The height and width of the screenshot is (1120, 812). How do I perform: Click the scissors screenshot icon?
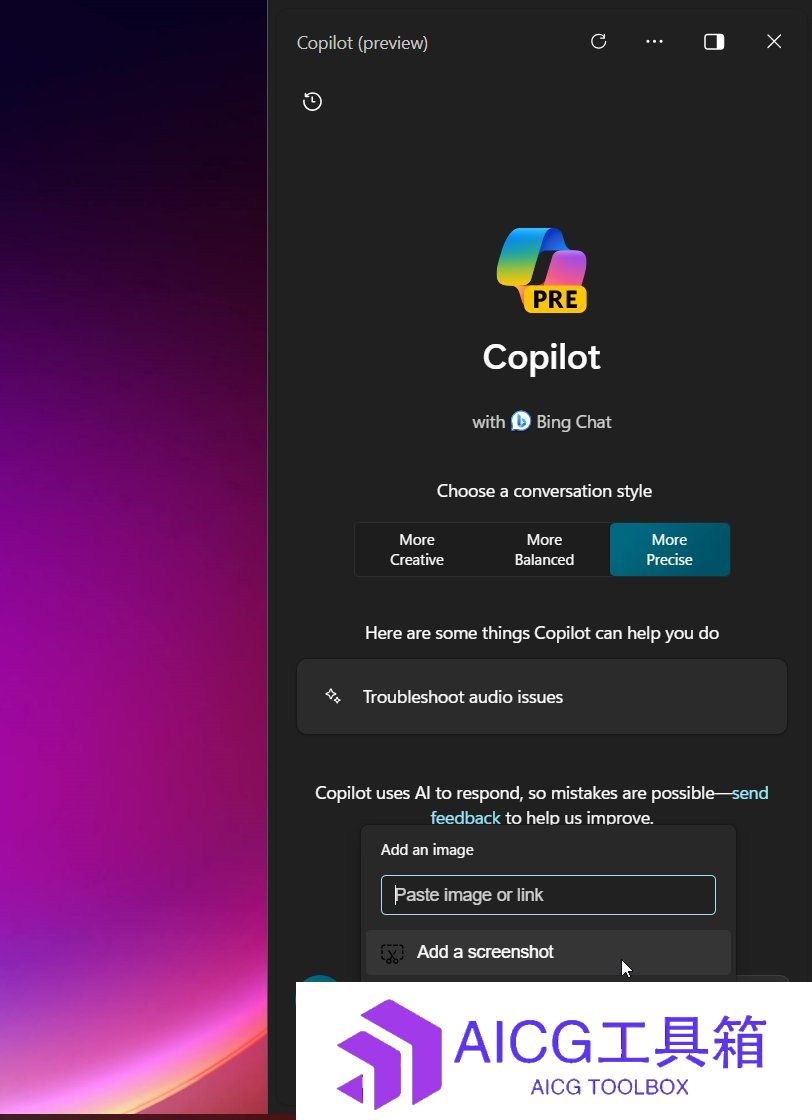pyautogui.click(x=392, y=953)
